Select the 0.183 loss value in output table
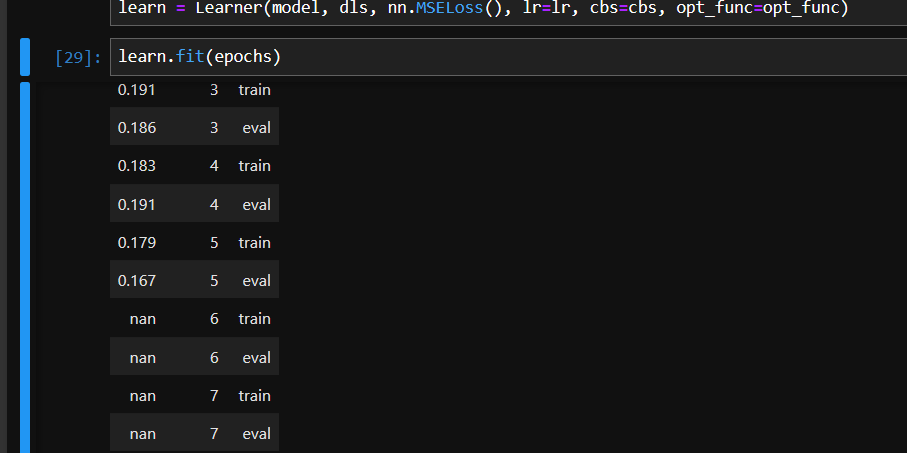The width and height of the screenshot is (907, 453). tap(137, 165)
